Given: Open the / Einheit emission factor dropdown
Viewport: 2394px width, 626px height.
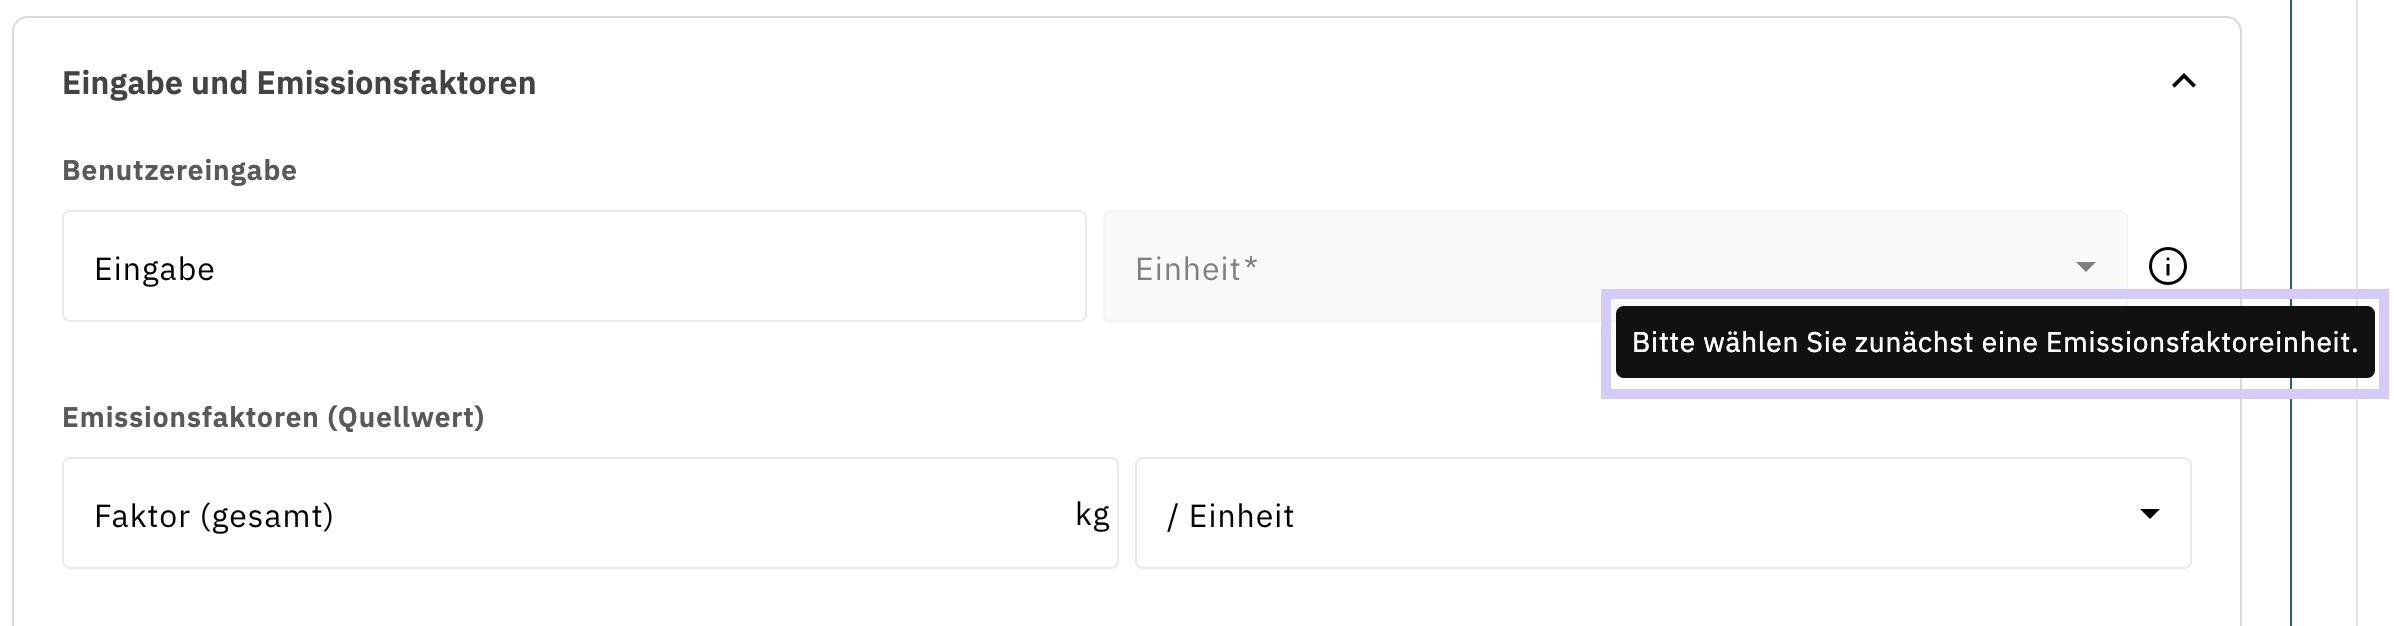Looking at the screenshot, I should click(1662, 514).
